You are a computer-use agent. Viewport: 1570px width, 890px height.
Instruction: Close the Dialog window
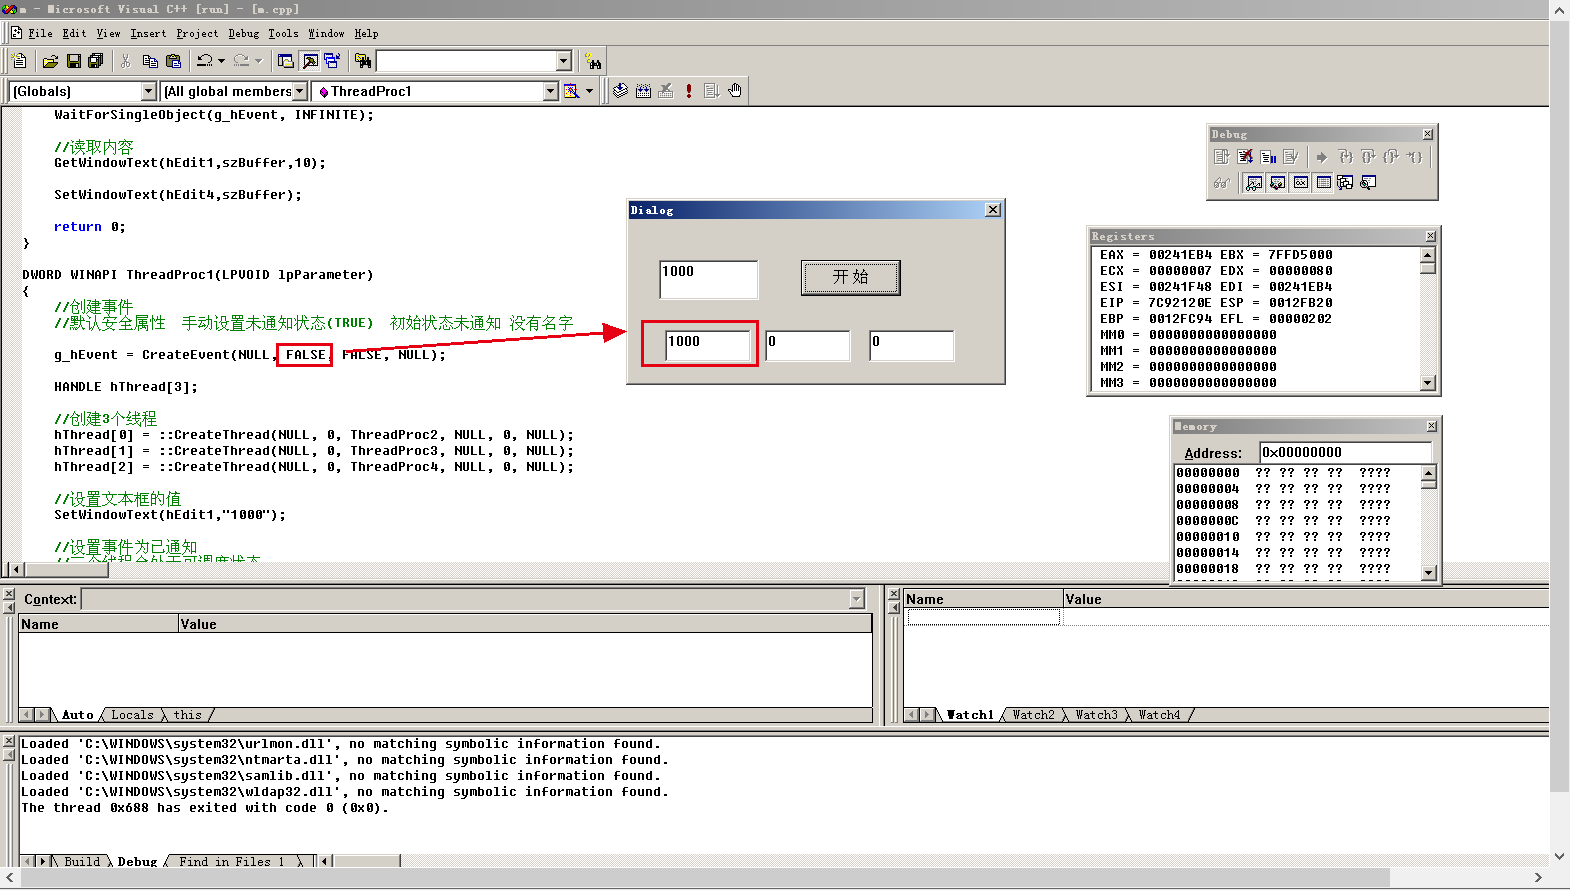(992, 210)
